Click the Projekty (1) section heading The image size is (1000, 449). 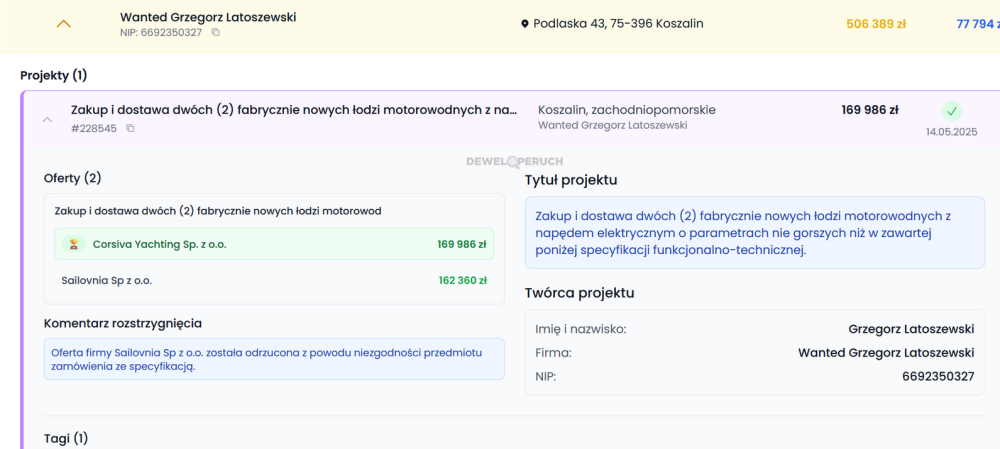pyautogui.click(x=54, y=75)
